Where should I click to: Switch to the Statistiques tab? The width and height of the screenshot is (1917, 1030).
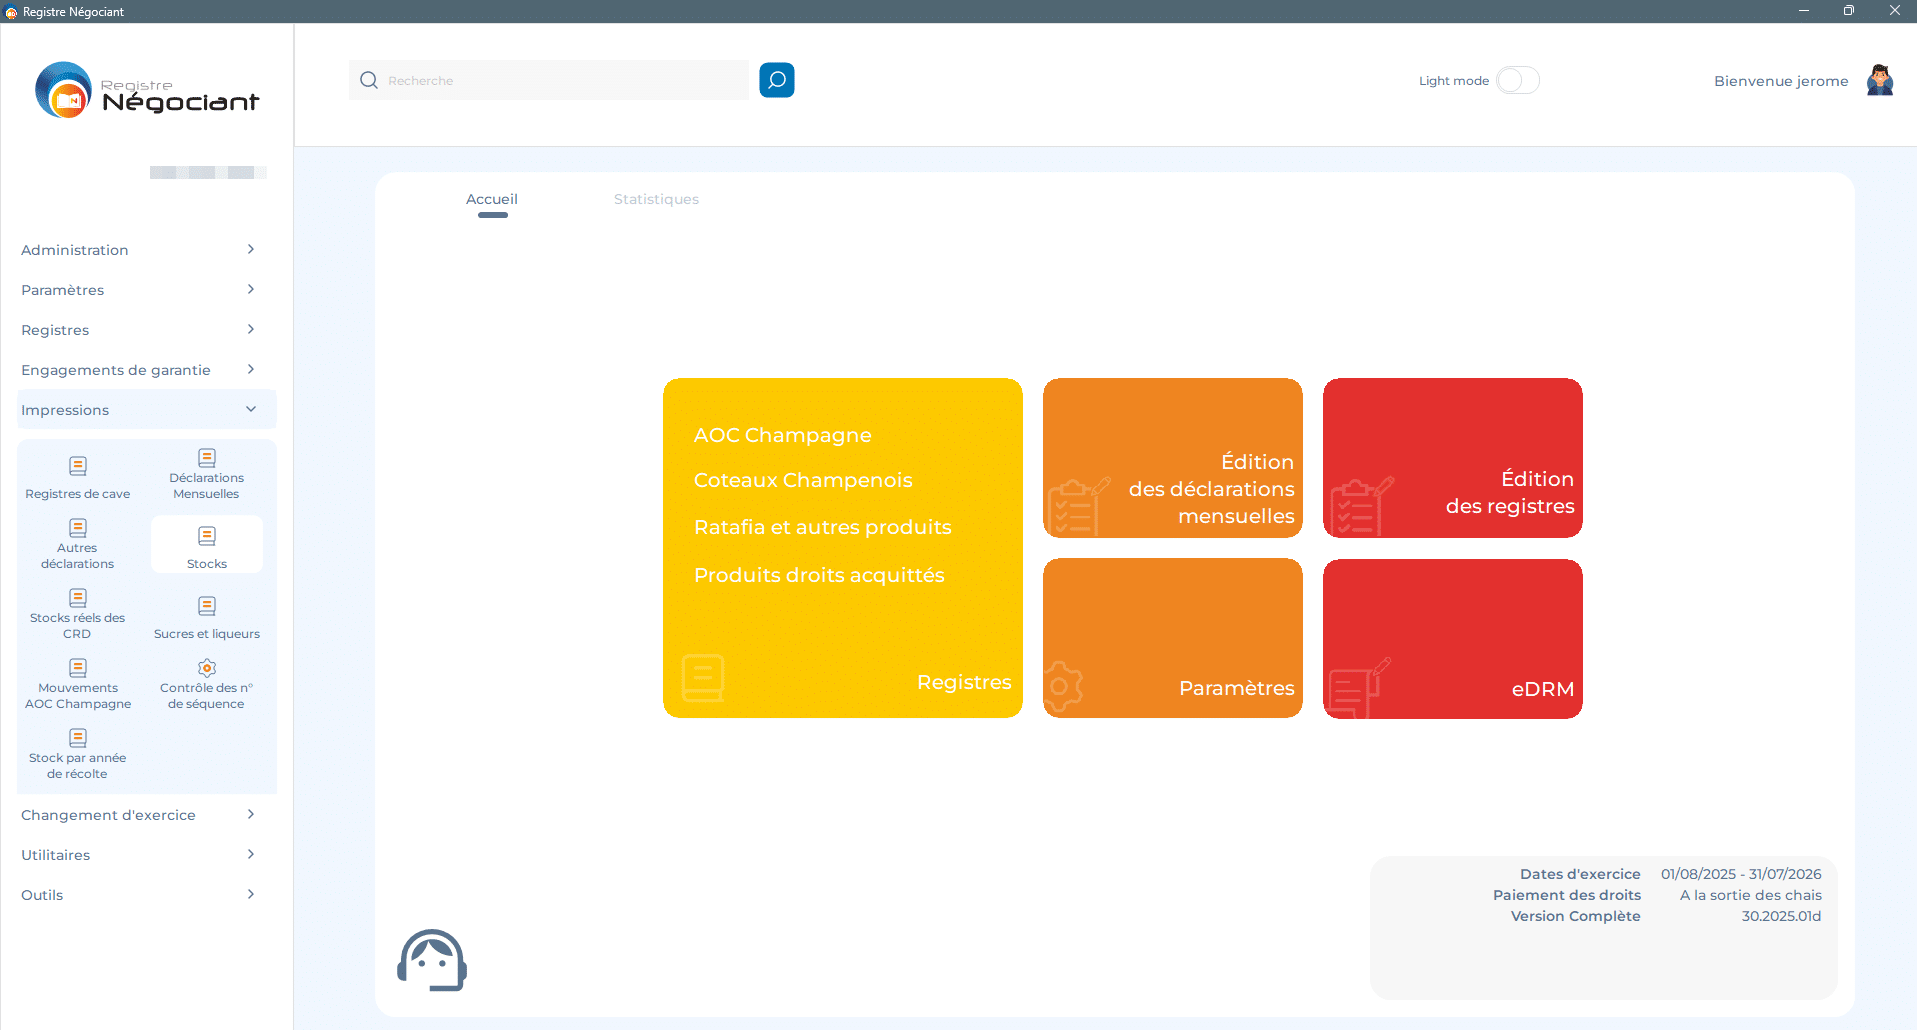tap(656, 199)
